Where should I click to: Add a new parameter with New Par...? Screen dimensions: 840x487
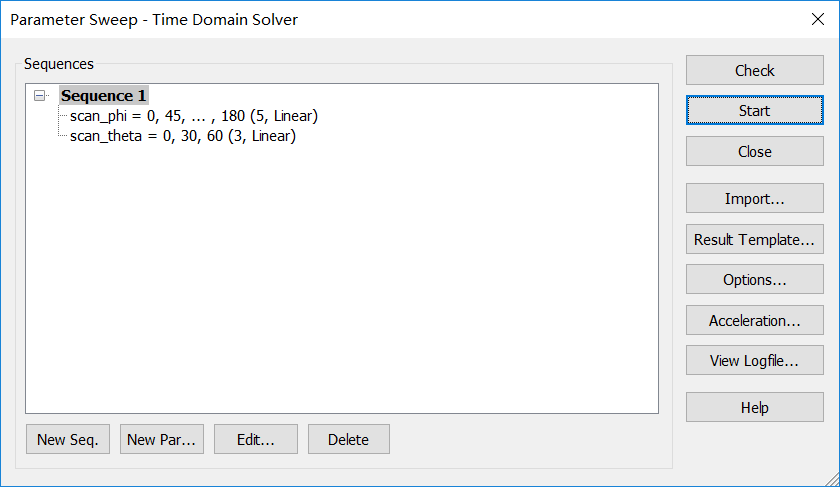tap(162, 439)
